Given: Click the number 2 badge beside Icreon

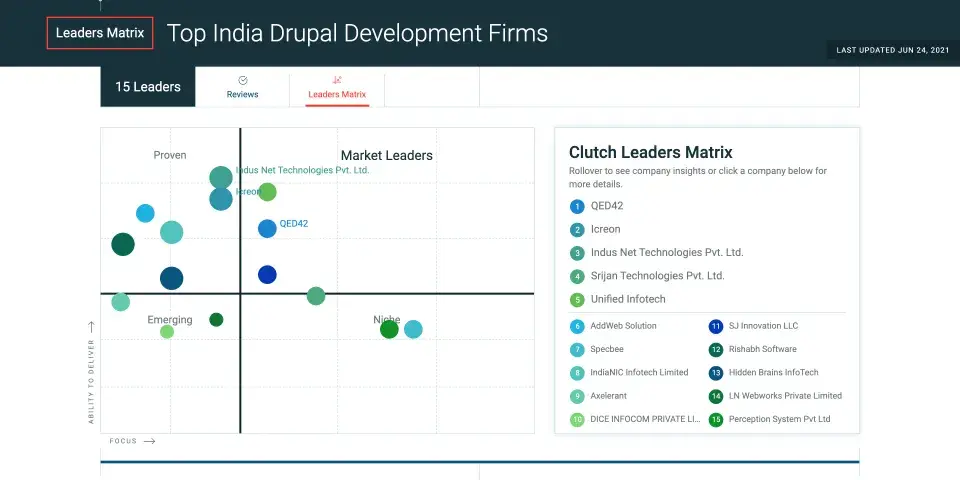Looking at the screenshot, I should click(x=577, y=230).
